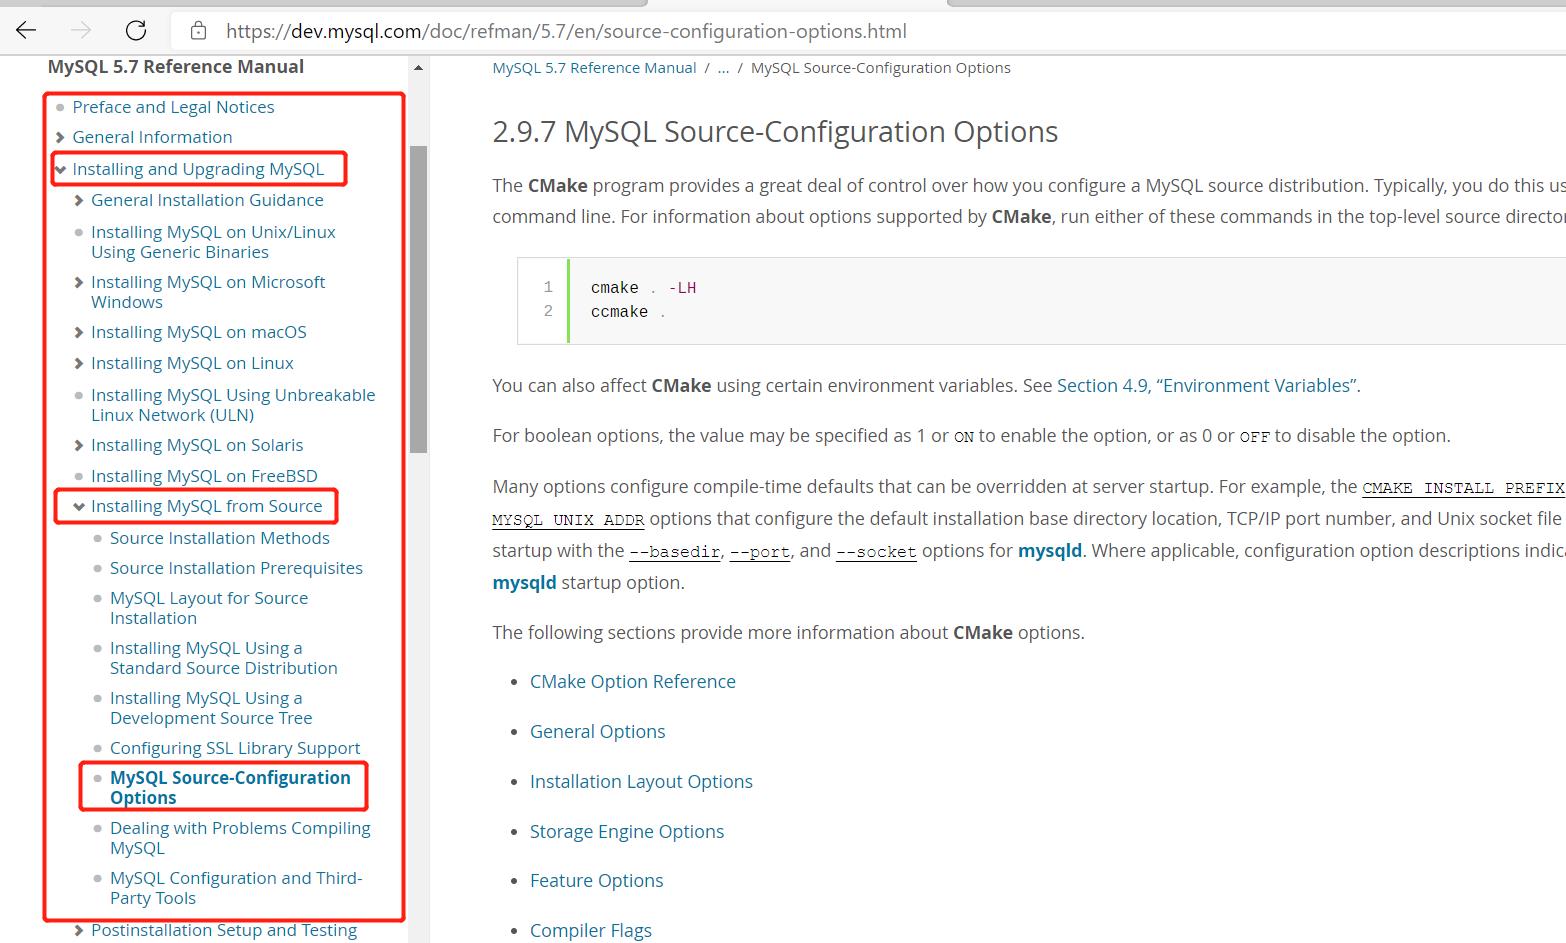Open Source Installation Methods page

220,538
